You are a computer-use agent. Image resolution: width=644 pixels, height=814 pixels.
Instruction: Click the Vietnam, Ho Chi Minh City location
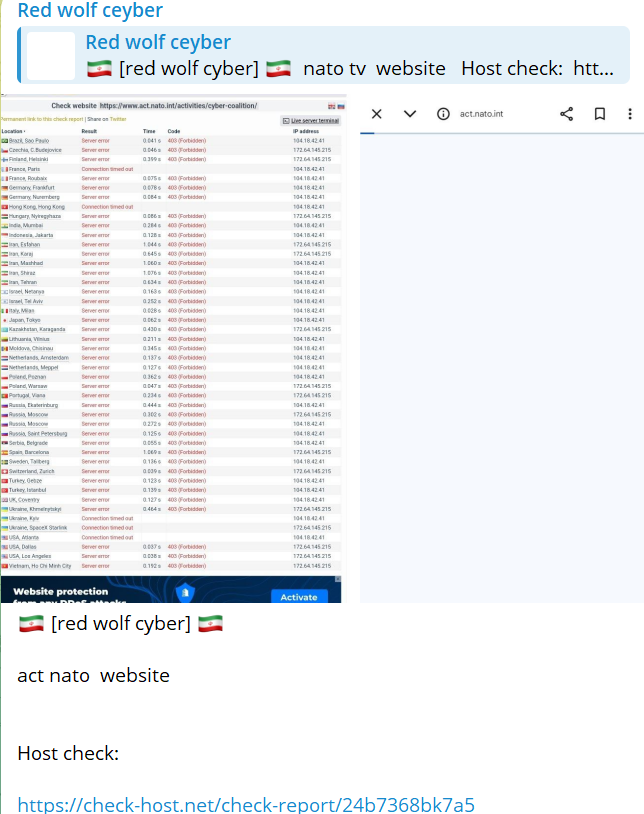40,566
